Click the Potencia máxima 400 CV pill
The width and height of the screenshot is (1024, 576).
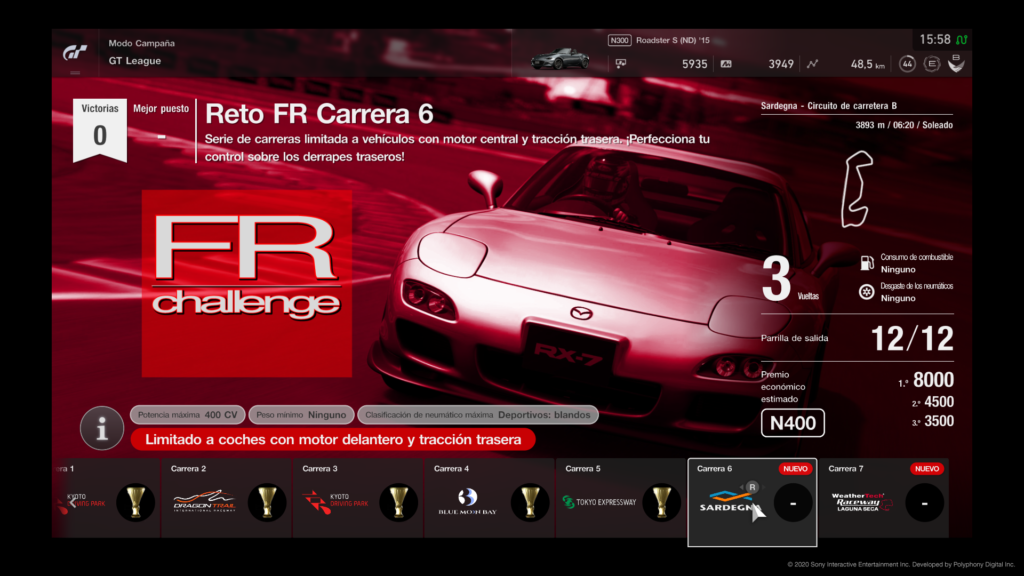coord(187,415)
